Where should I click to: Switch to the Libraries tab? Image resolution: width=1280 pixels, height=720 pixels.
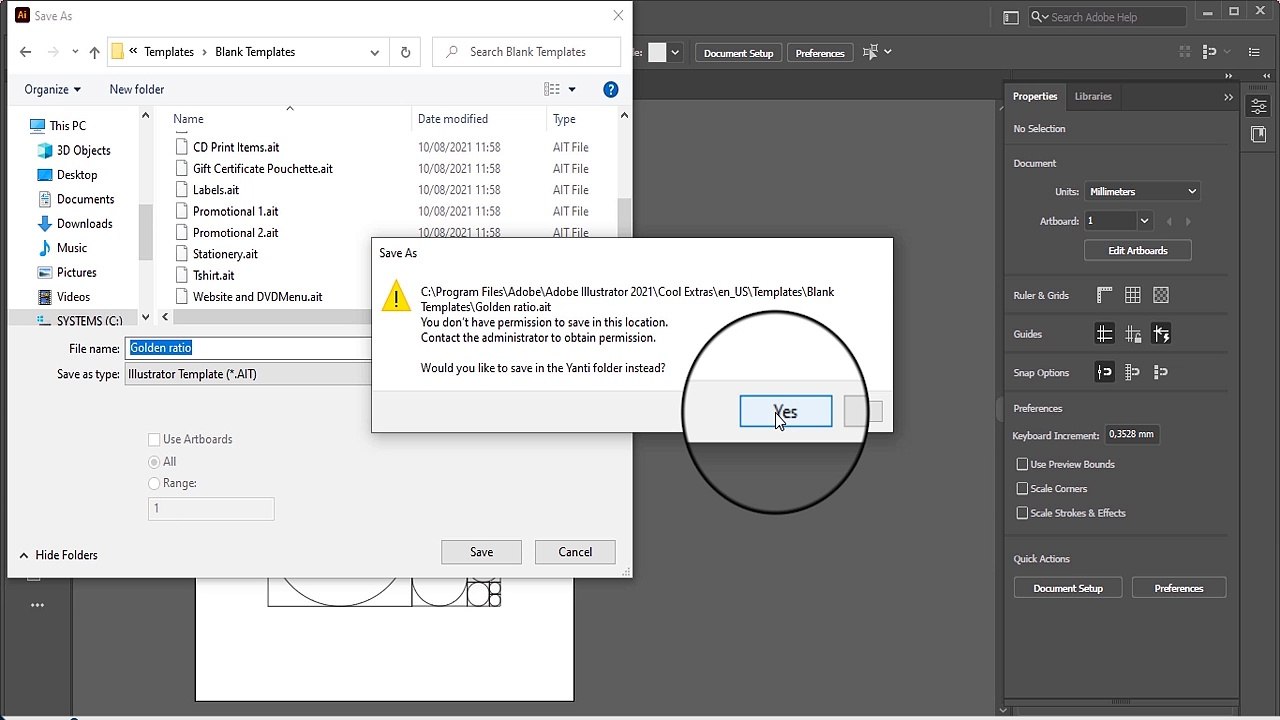1093,97
